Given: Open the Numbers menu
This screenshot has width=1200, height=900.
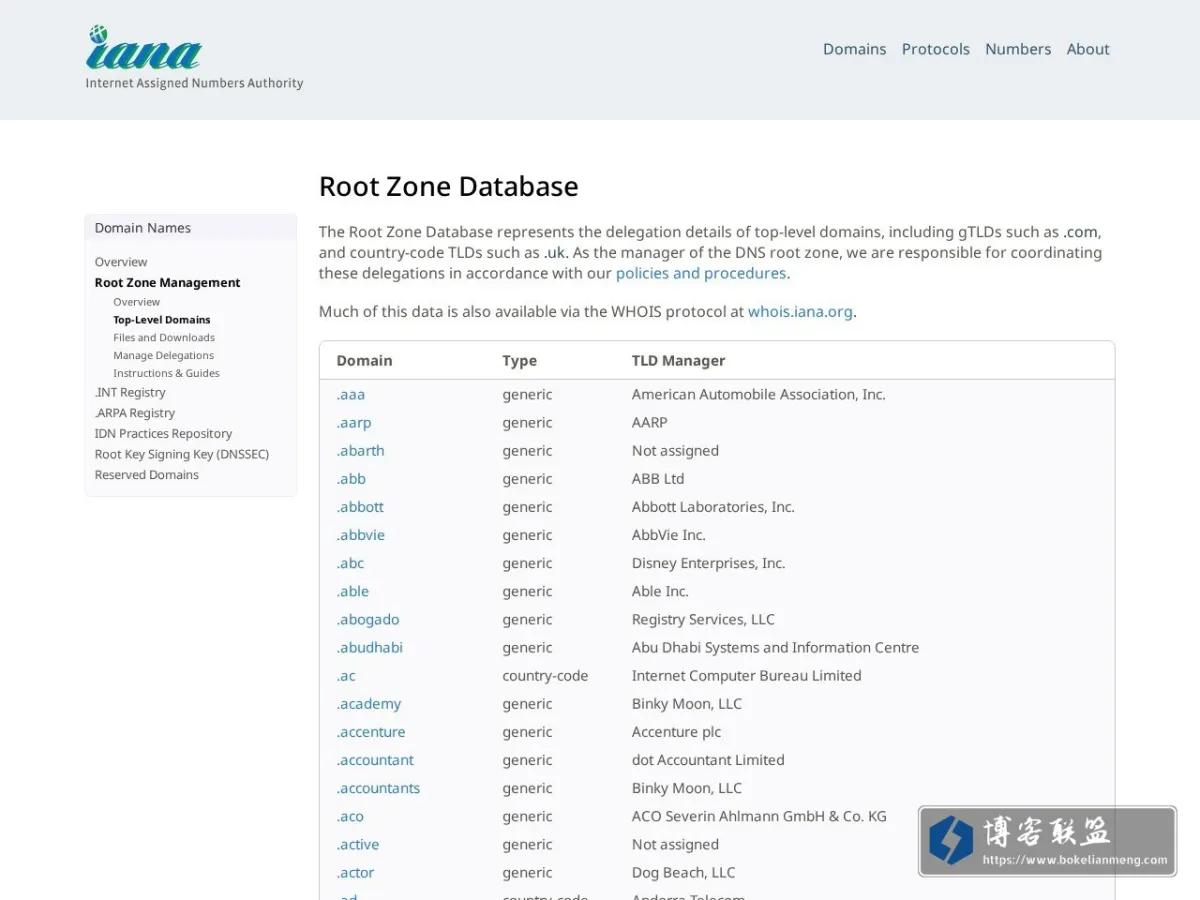Looking at the screenshot, I should (1018, 49).
